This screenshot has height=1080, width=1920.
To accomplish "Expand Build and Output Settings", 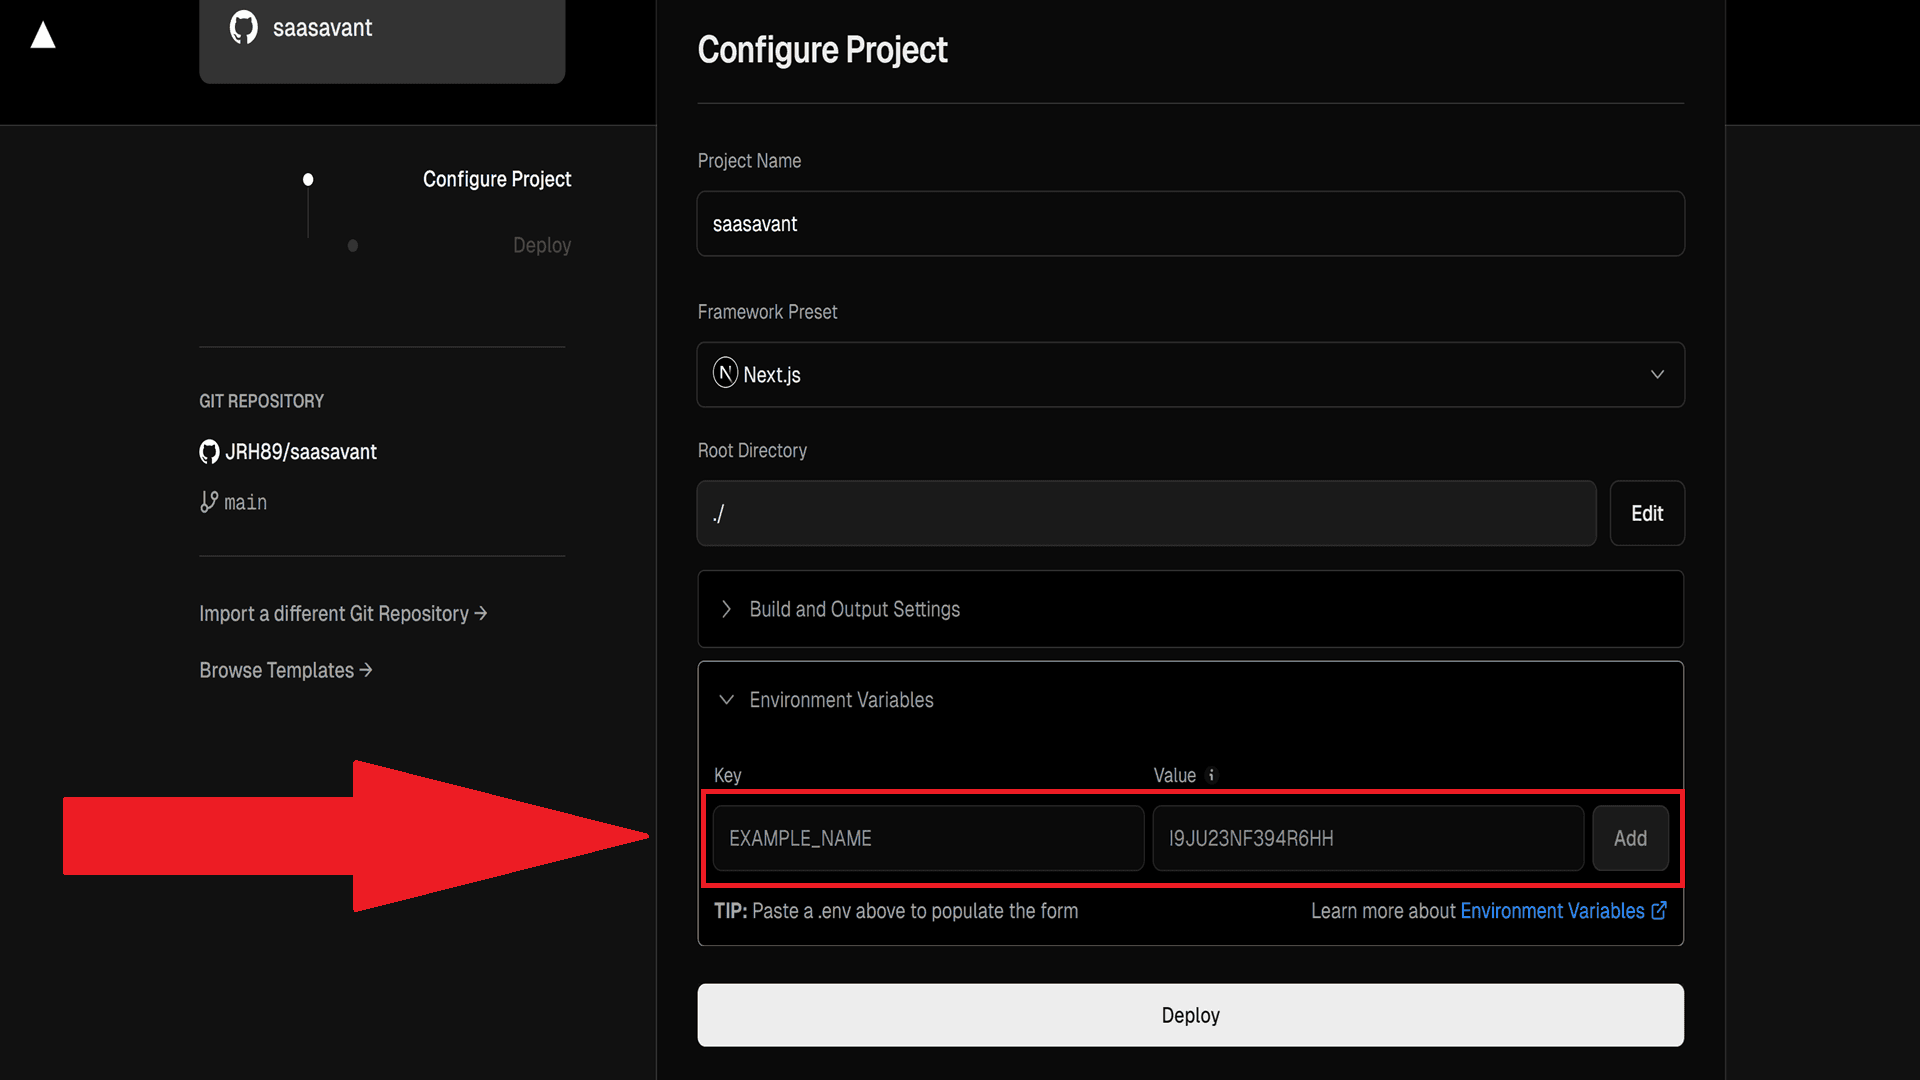I will tap(1190, 609).
